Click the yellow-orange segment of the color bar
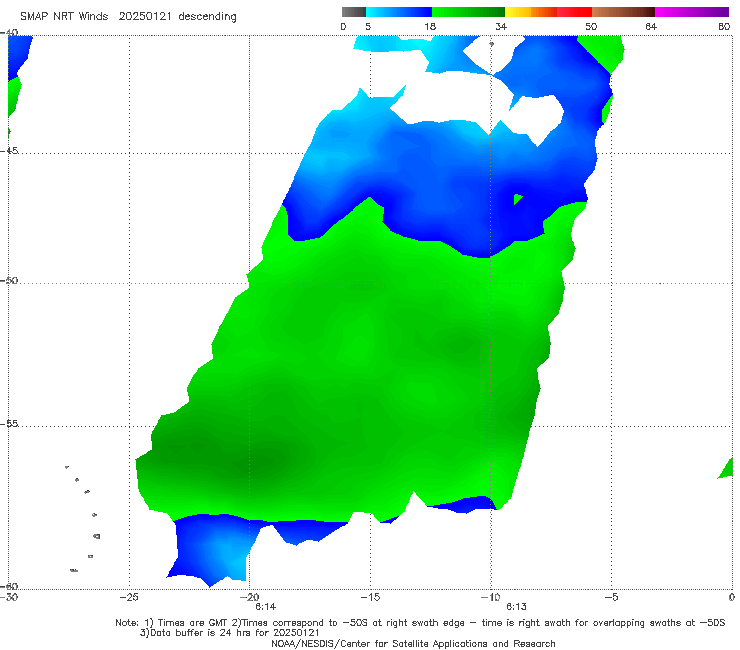The image size is (740, 650). point(531,12)
